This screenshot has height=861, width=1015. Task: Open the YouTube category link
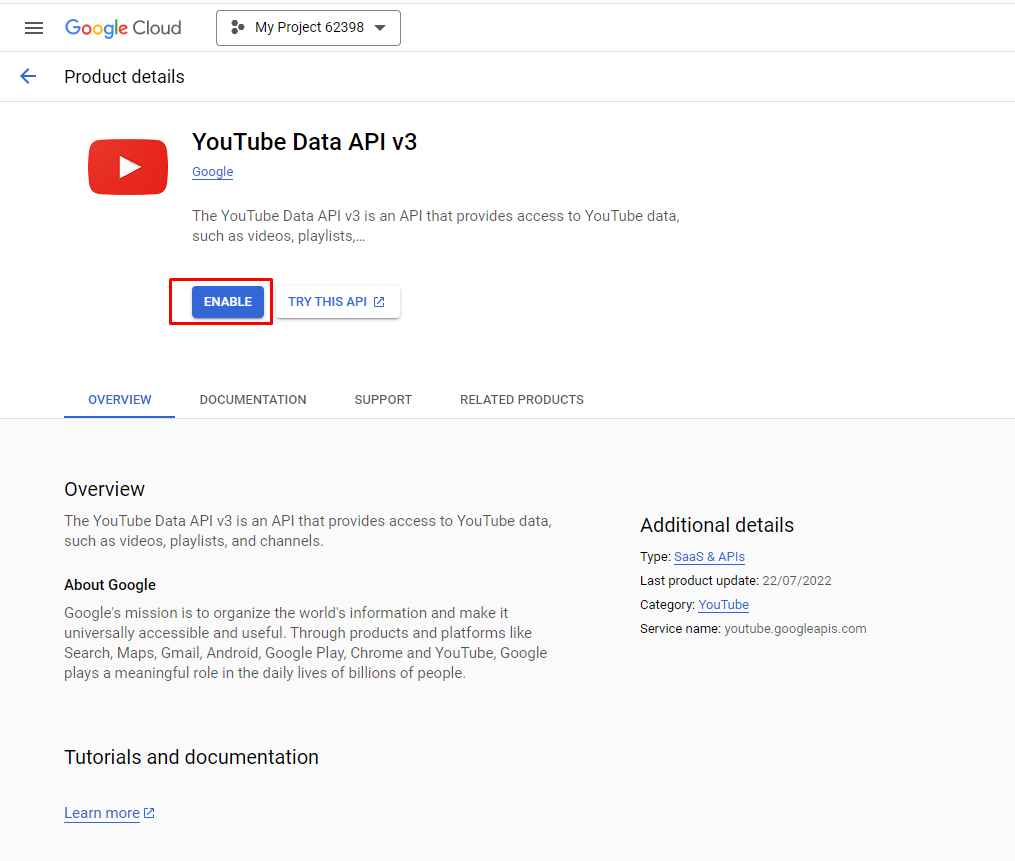click(723, 605)
